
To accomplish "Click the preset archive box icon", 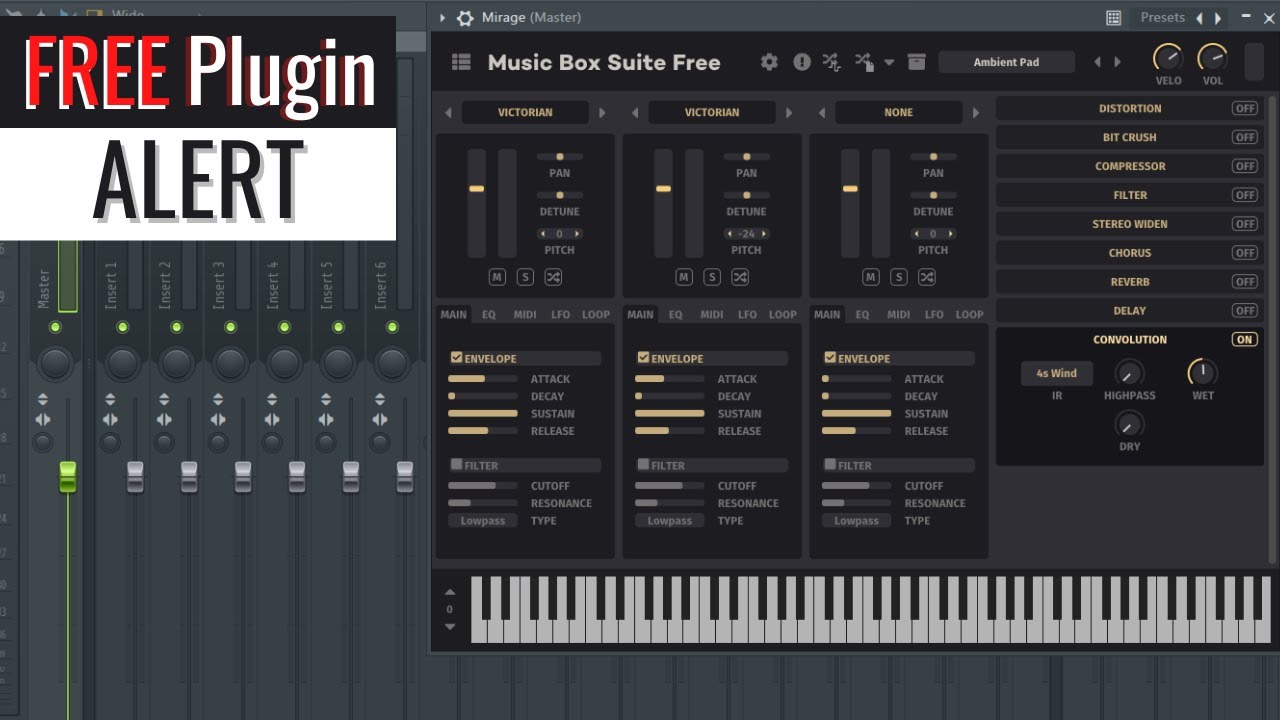I will pos(916,62).
